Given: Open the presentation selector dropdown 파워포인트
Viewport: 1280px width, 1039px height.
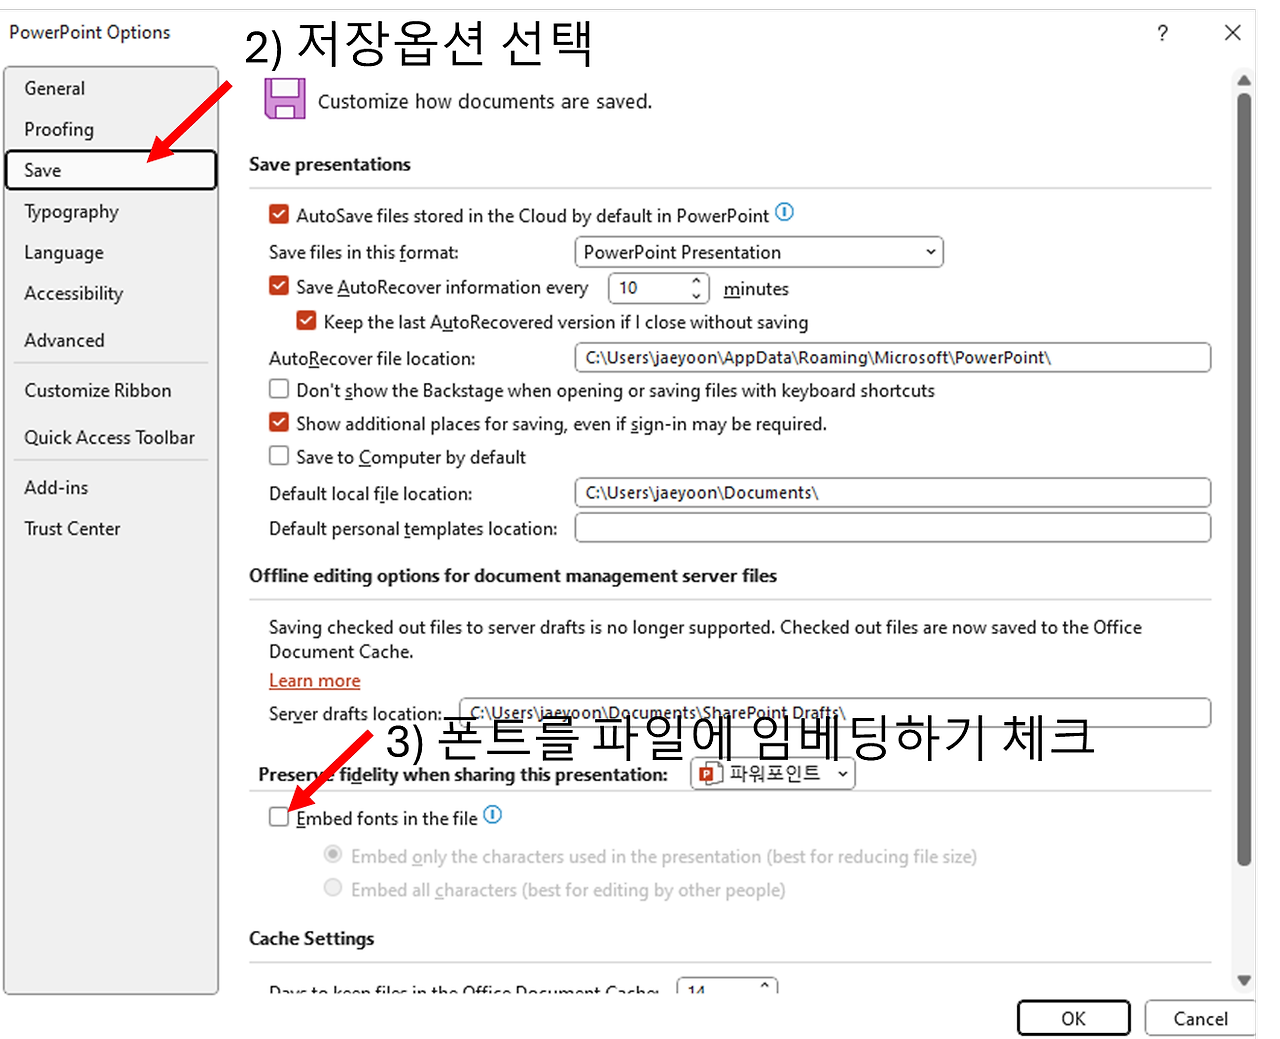Looking at the screenshot, I should (773, 773).
